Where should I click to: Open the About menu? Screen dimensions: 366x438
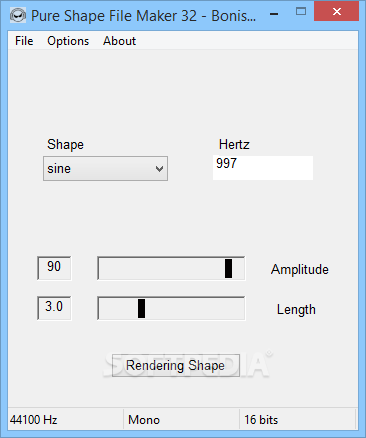[119, 41]
